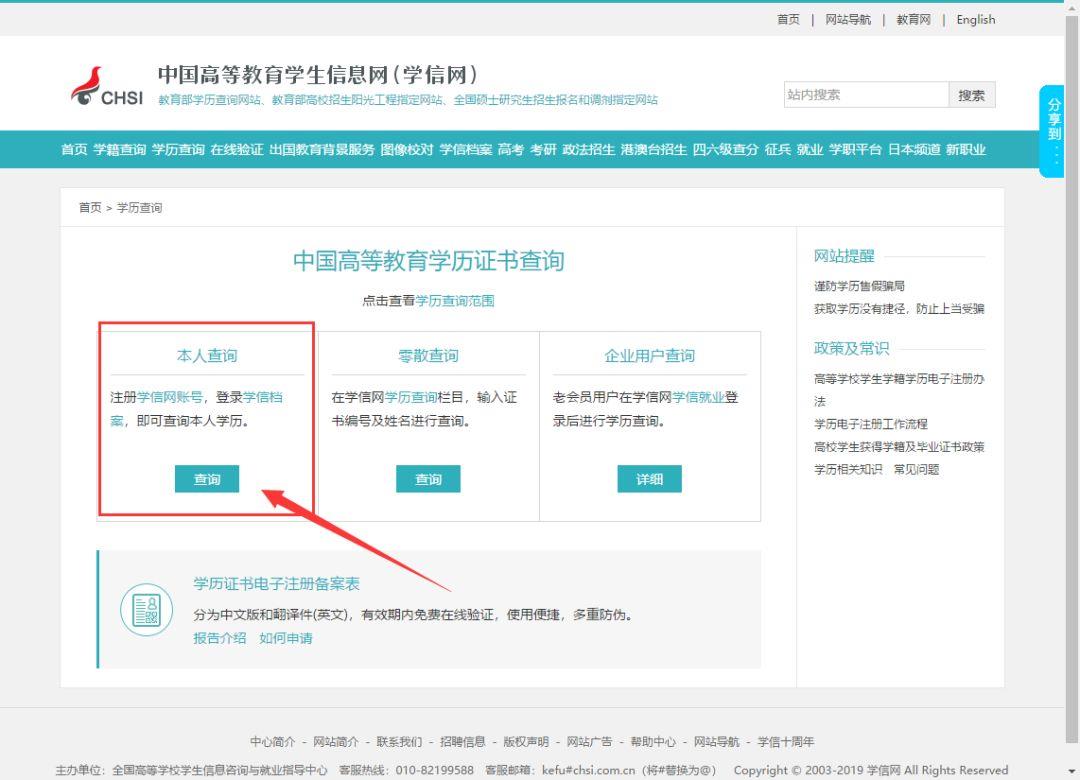The height and width of the screenshot is (780, 1080).
Task: Click the 中国高等教育学历证书查询 page heading
Action: pyautogui.click(x=428, y=260)
